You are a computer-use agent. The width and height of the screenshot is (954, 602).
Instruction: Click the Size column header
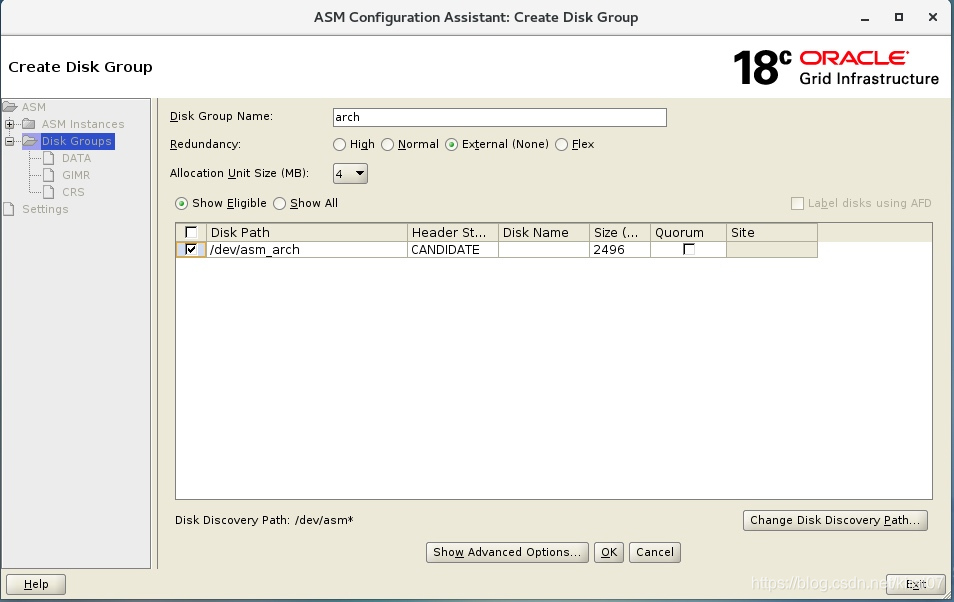pyautogui.click(x=620, y=233)
